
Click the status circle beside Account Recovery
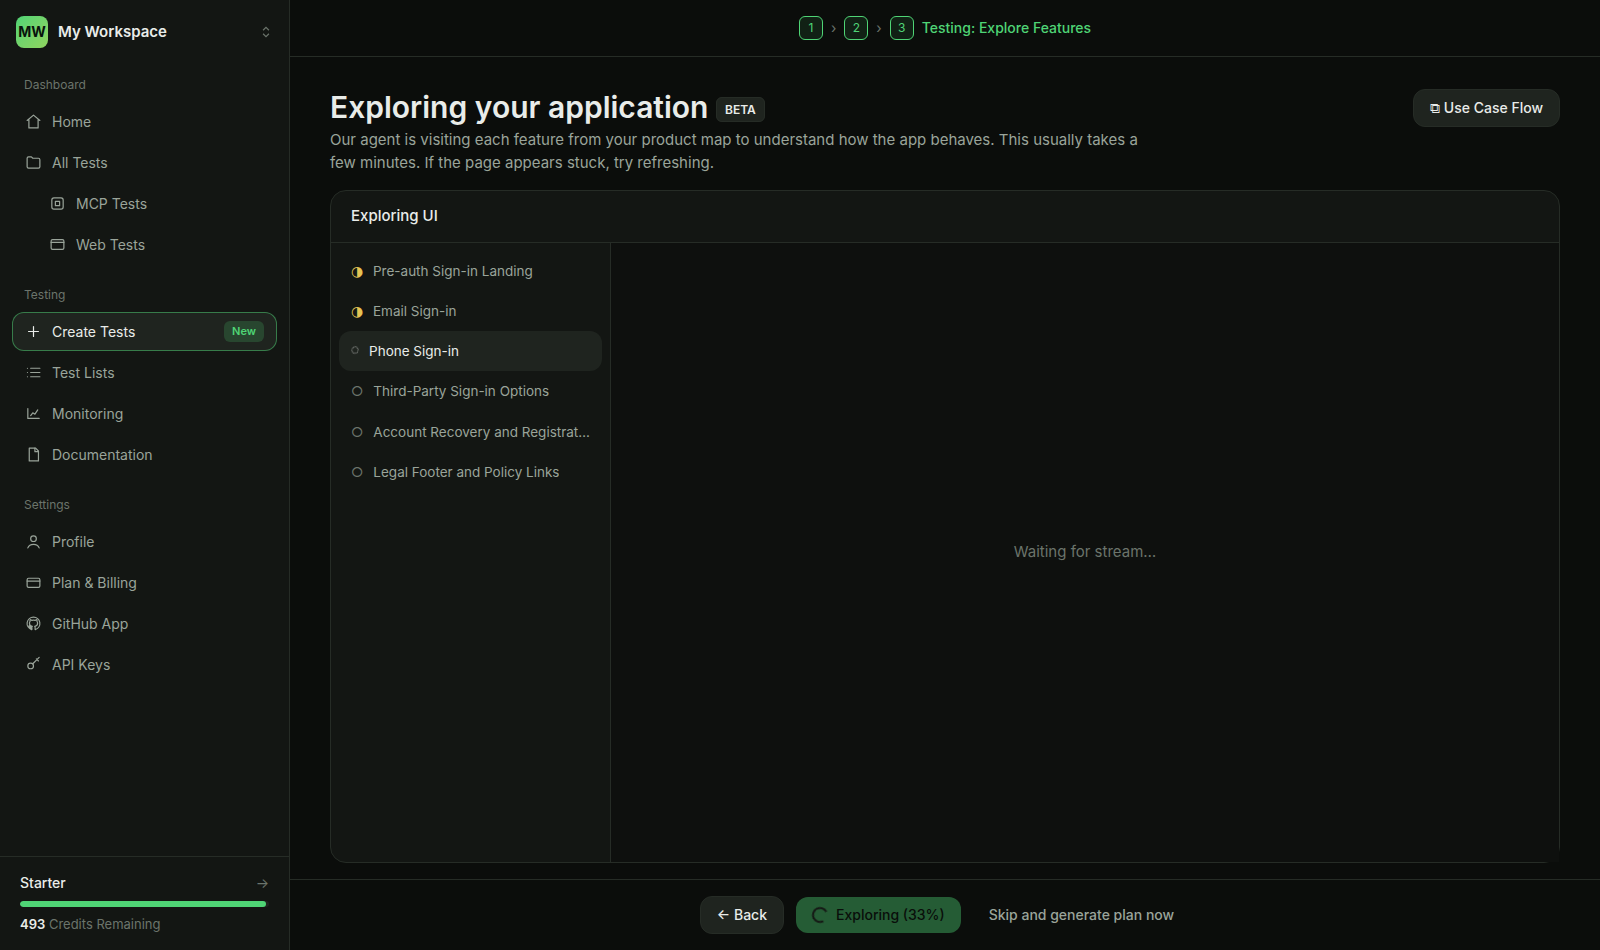[357, 432]
